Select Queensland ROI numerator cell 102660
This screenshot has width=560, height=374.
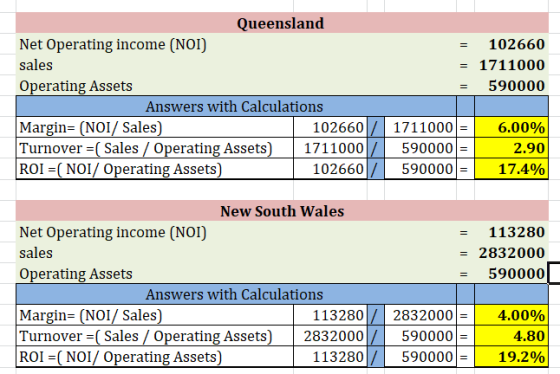click(330, 169)
